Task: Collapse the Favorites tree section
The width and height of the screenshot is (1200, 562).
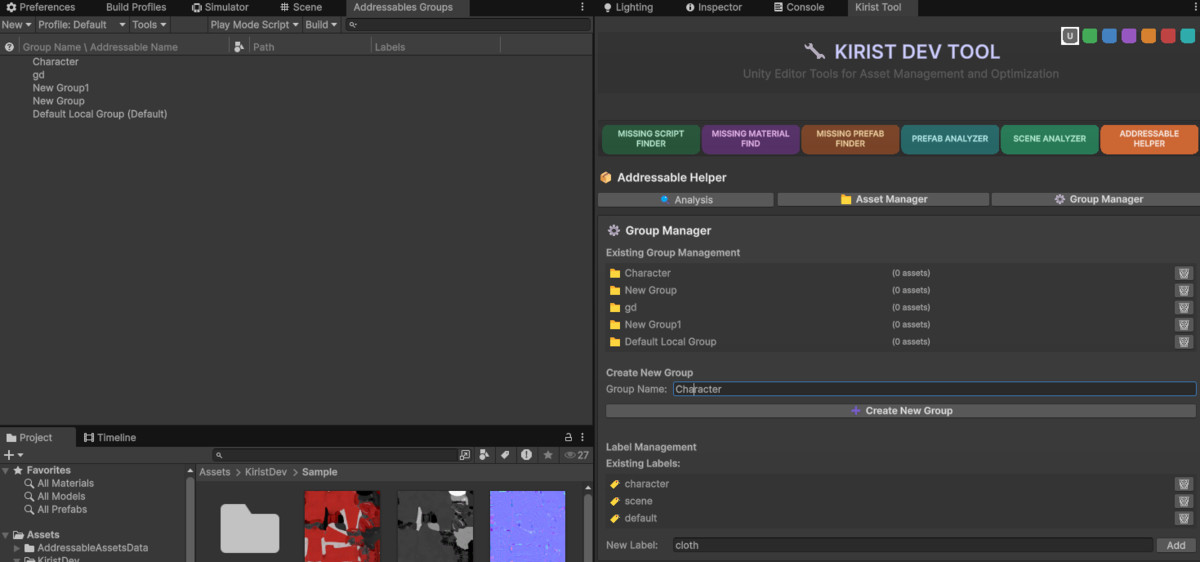Action: pyautogui.click(x=6, y=470)
